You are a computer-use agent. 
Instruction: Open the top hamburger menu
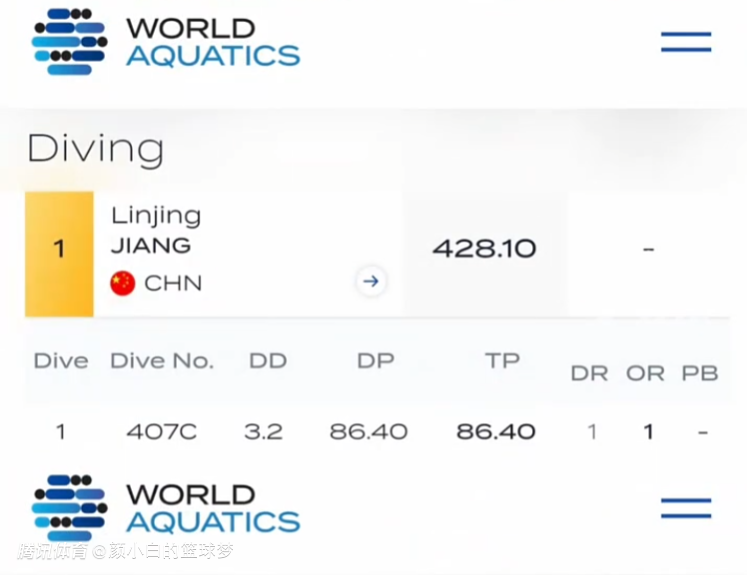[686, 42]
